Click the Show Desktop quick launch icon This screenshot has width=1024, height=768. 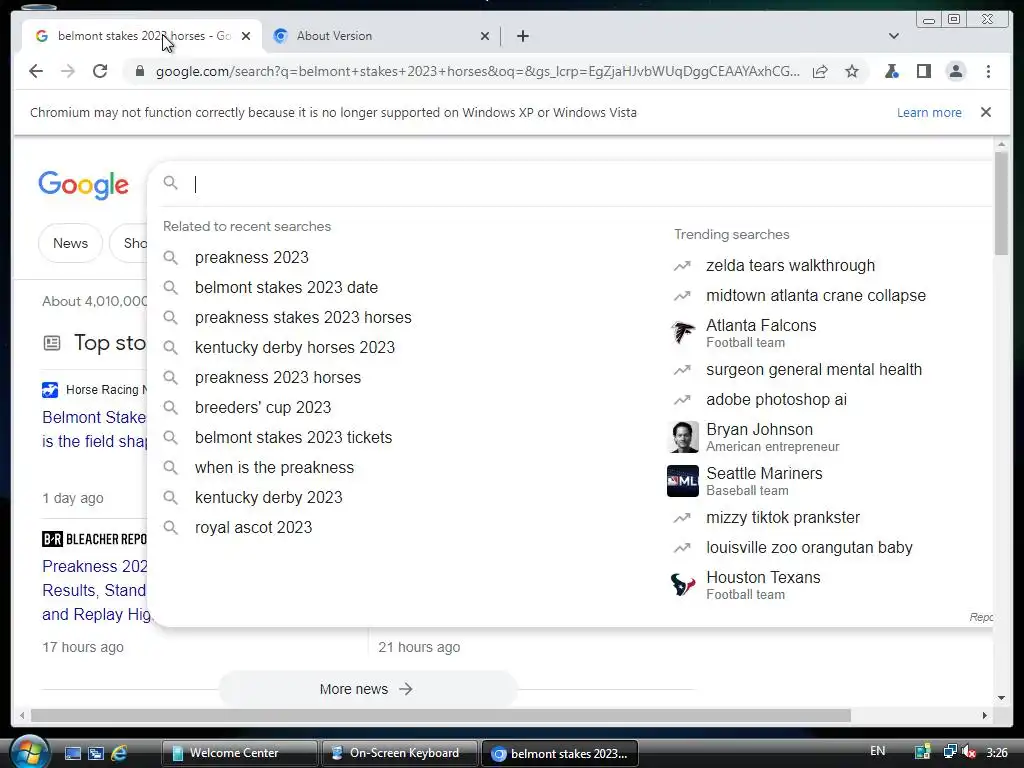click(73, 753)
